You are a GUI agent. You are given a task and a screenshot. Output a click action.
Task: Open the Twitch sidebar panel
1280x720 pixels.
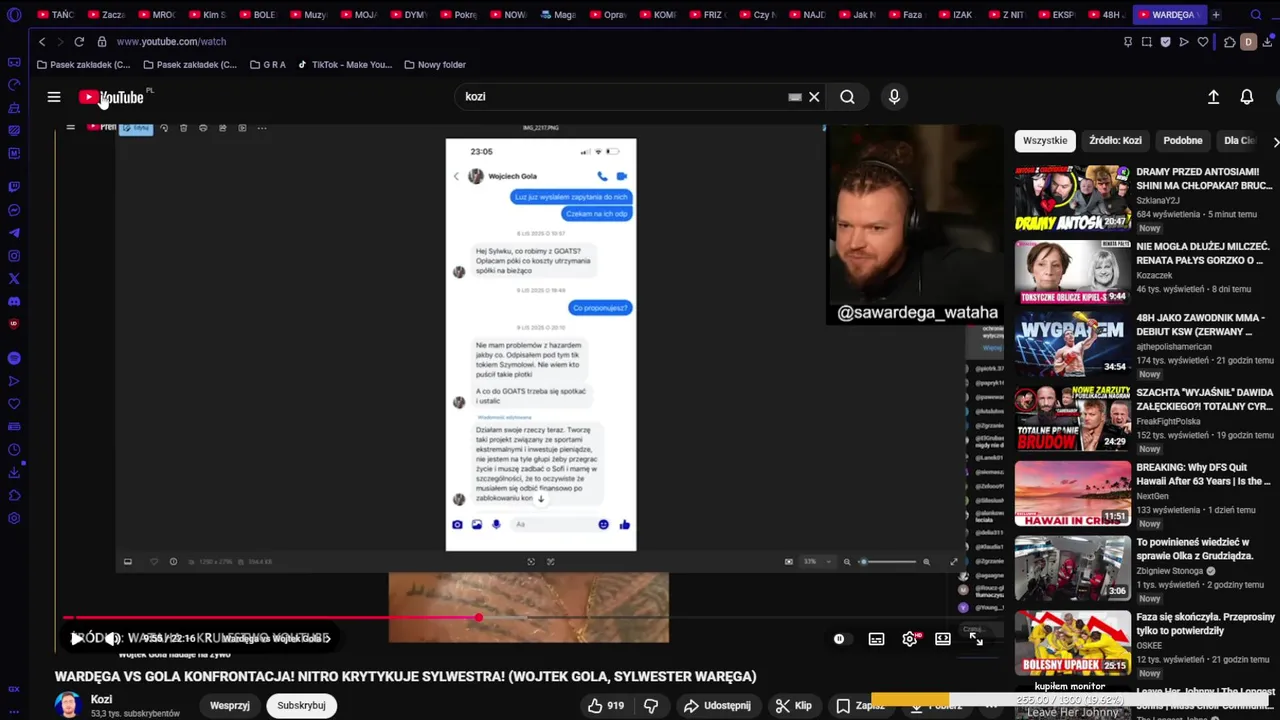tap(14, 187)
